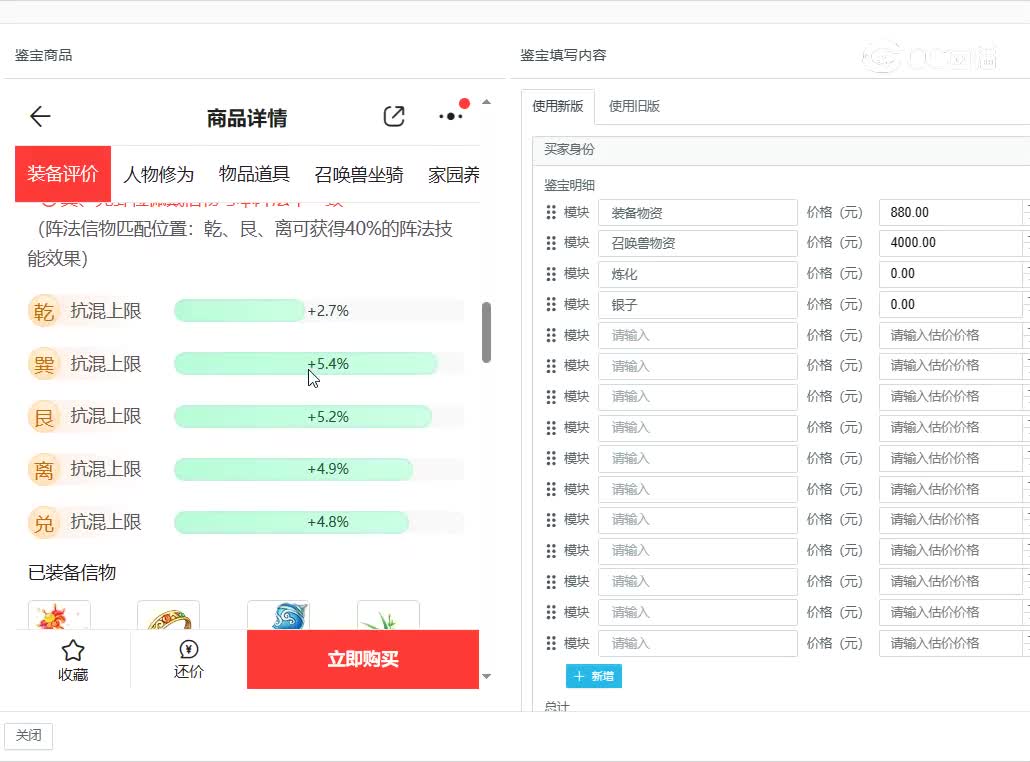This screenshot has width=1030, height=762.
Task: Click the 关闭 button at bottom left
Action: coord(28,736)
